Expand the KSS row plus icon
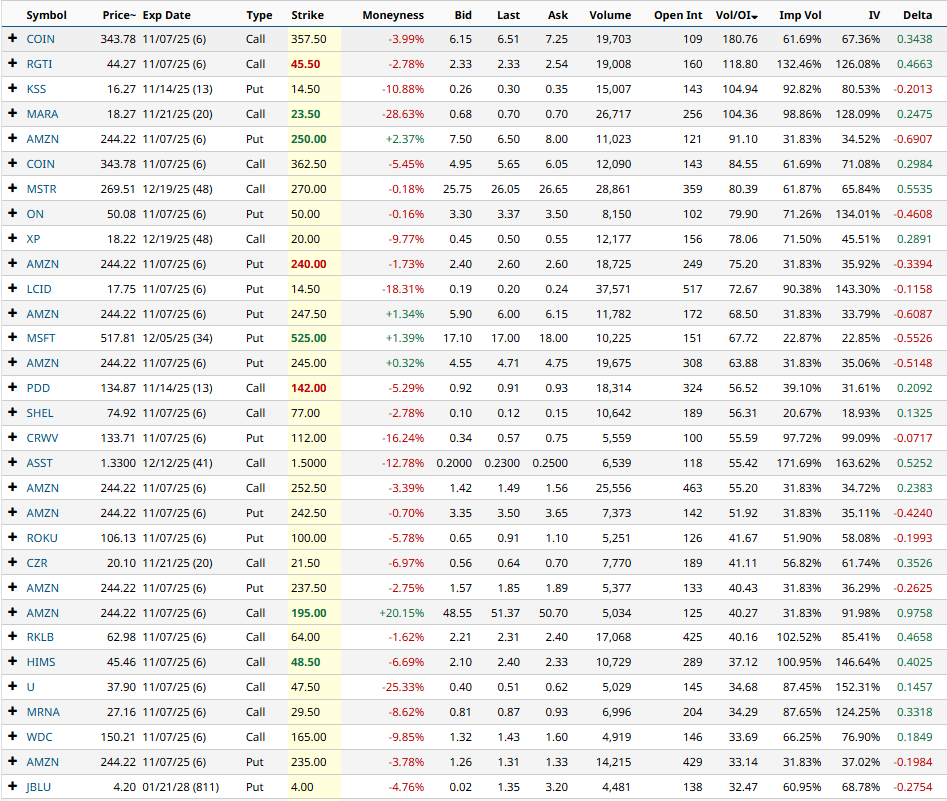Screen dimensions: 947x801 [x=12, y=88]
